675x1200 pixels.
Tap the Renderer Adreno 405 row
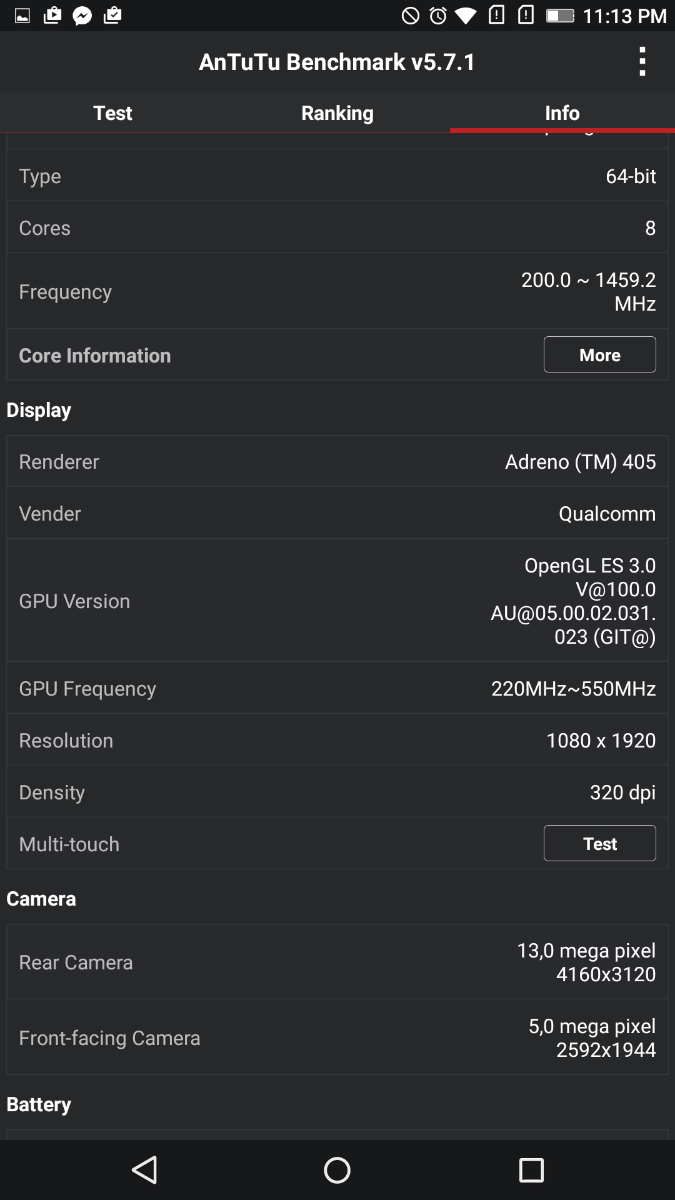tap(337, 462)
